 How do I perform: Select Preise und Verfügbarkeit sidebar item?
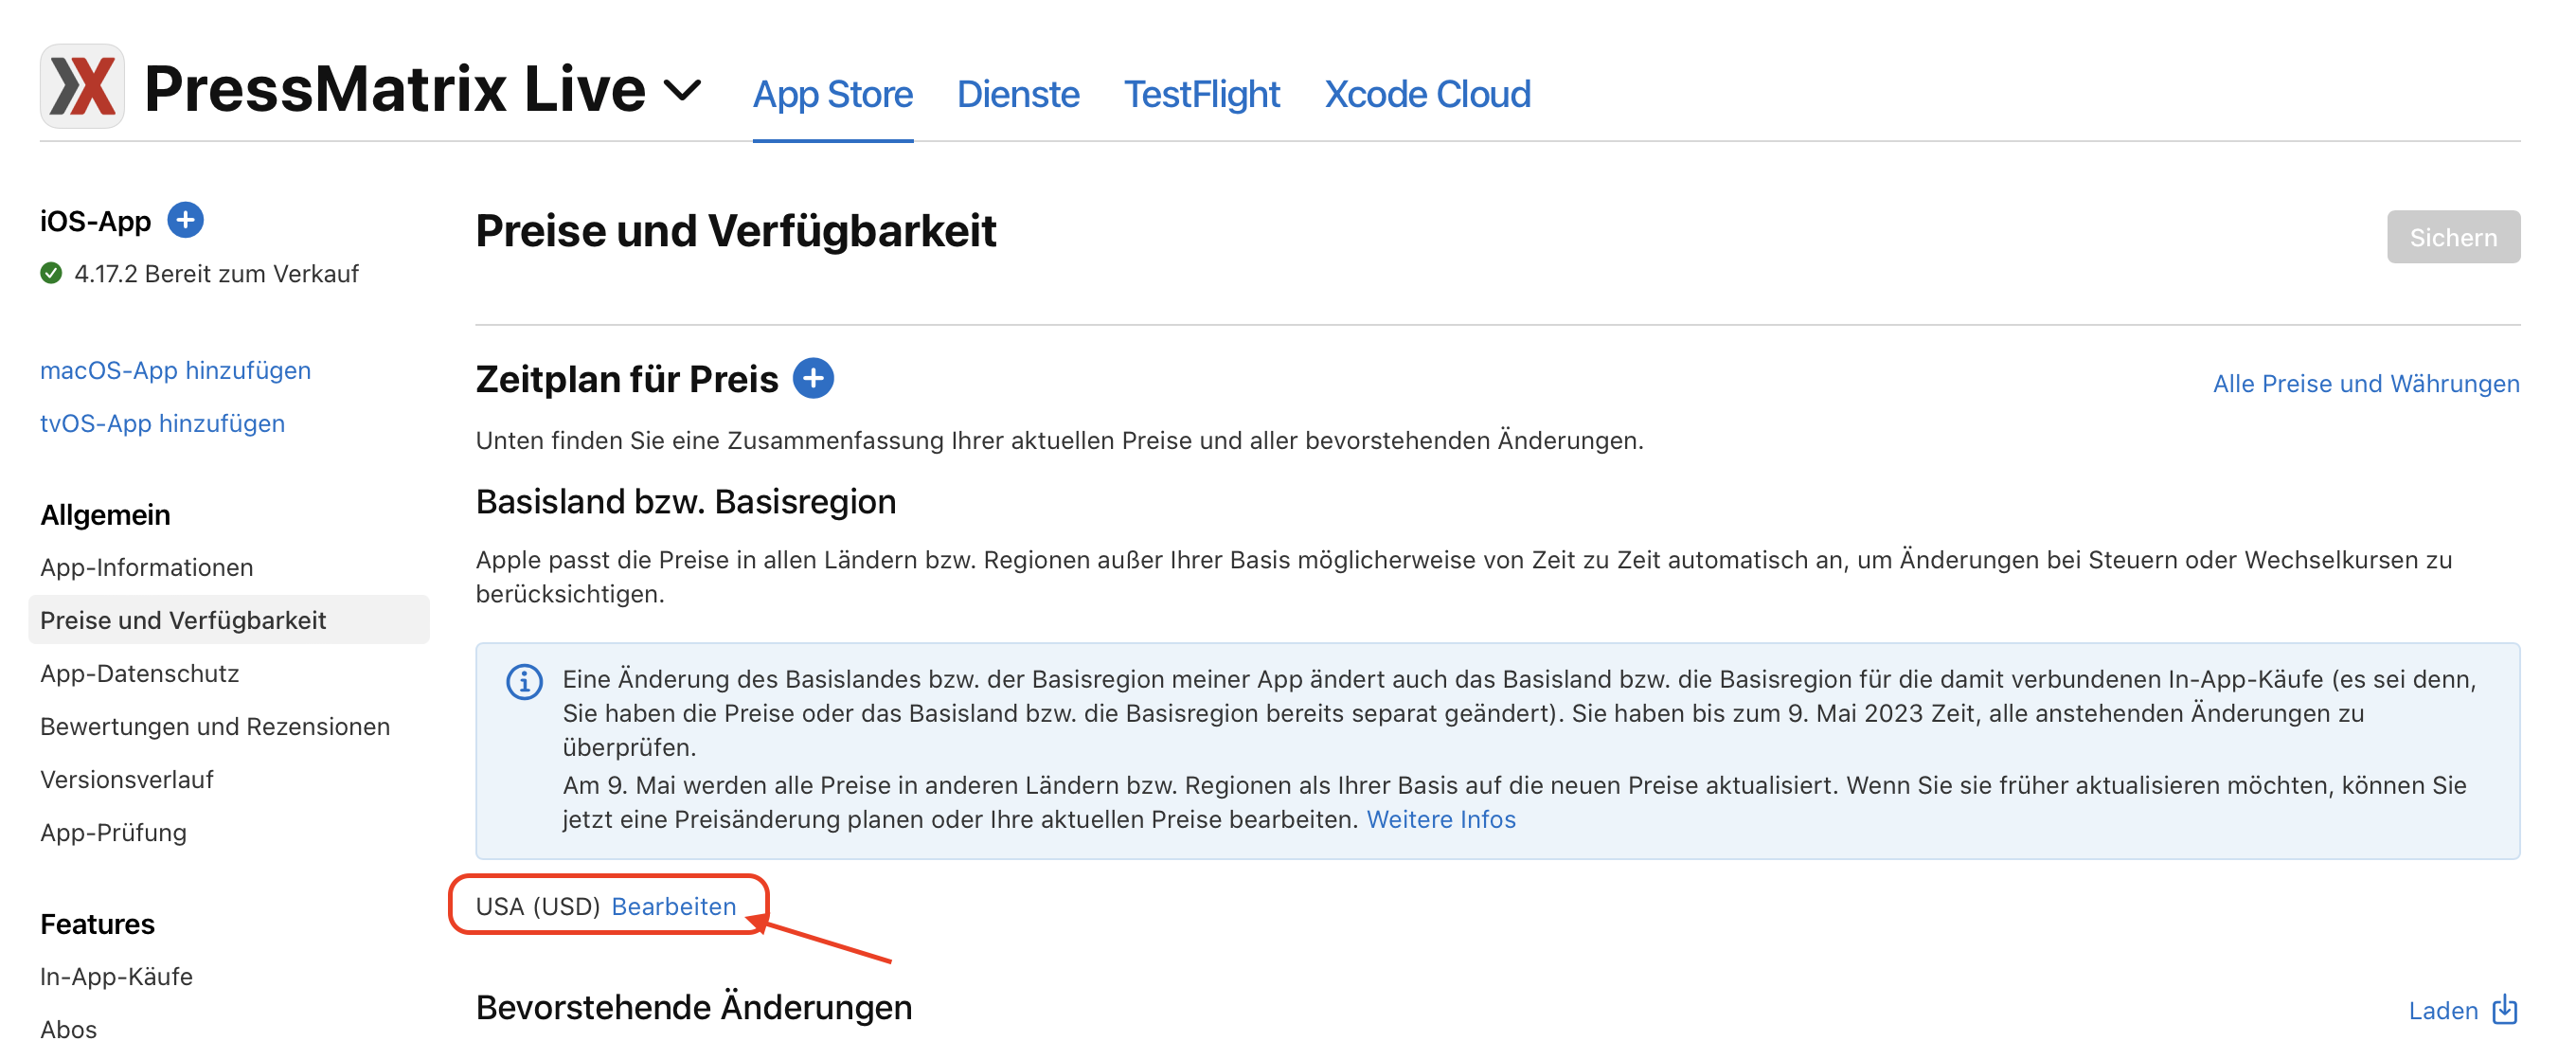coord(229,620)
